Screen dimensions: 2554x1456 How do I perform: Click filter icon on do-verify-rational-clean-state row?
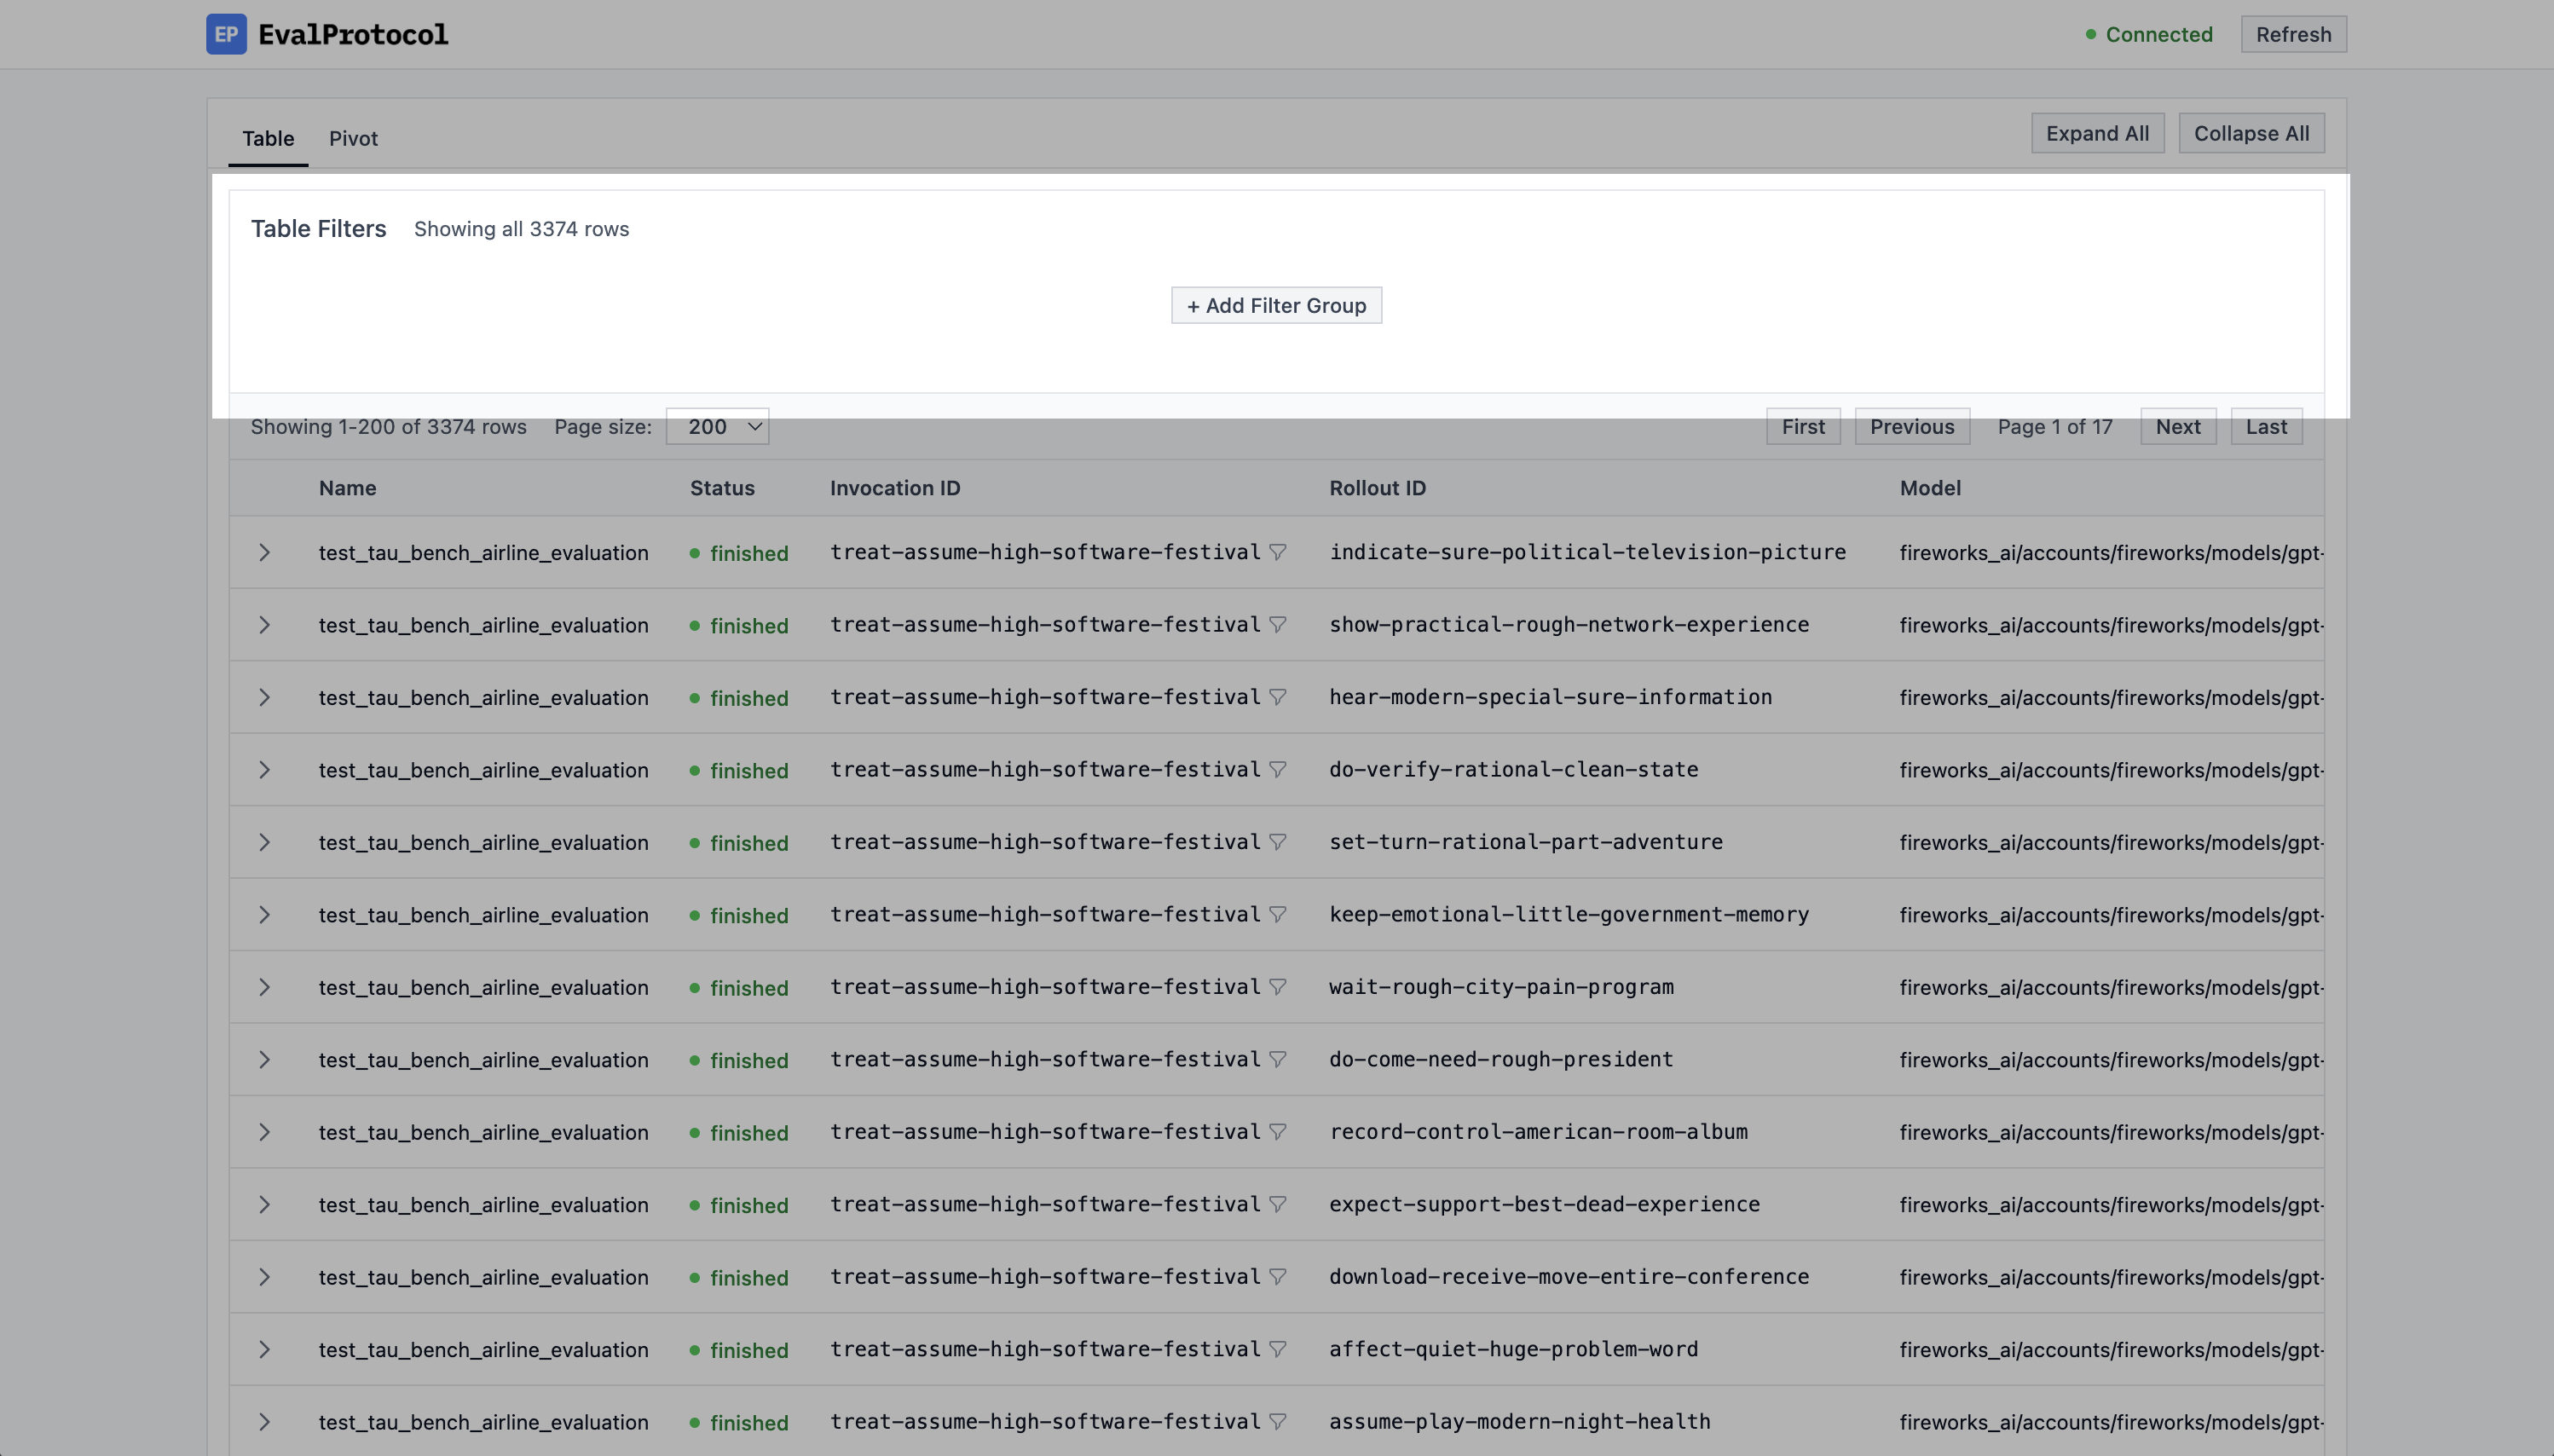click(1277, 769)
